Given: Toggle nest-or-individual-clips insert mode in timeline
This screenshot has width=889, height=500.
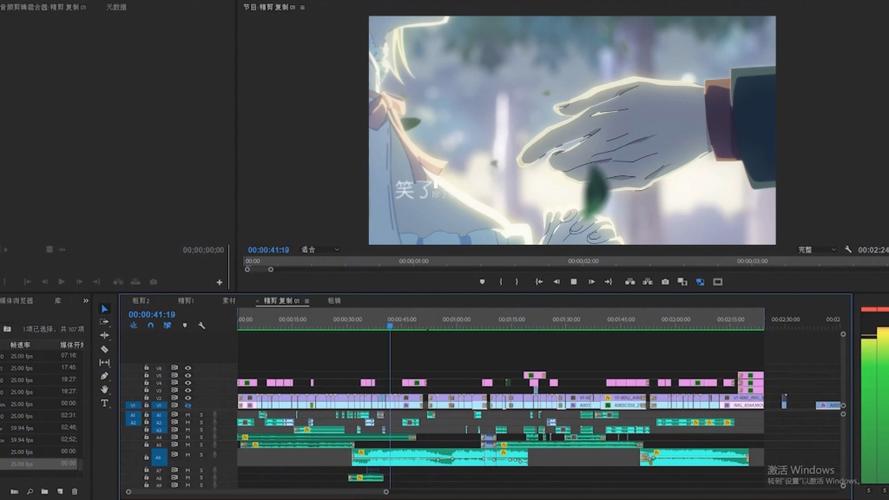Looking at the screenshot, I should (134, 325).
